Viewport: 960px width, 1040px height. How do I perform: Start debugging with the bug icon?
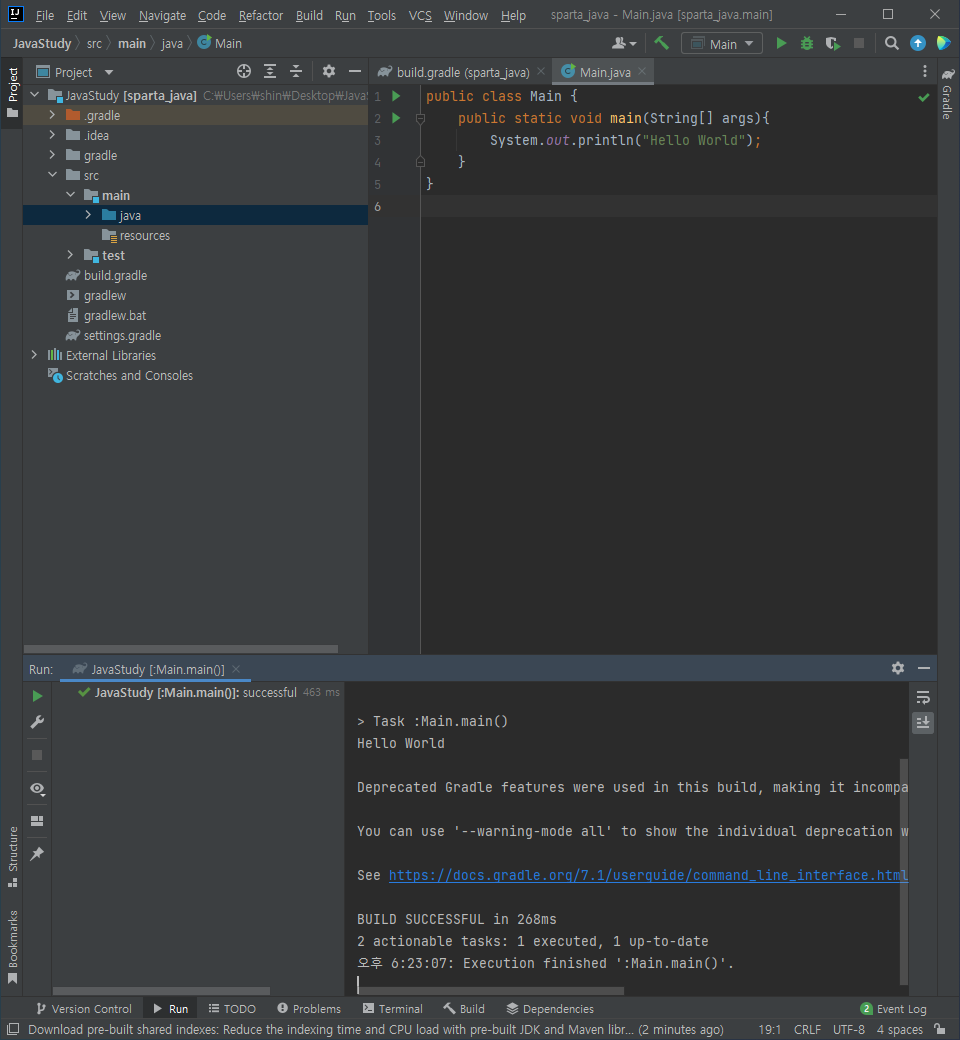pos(807,43)
